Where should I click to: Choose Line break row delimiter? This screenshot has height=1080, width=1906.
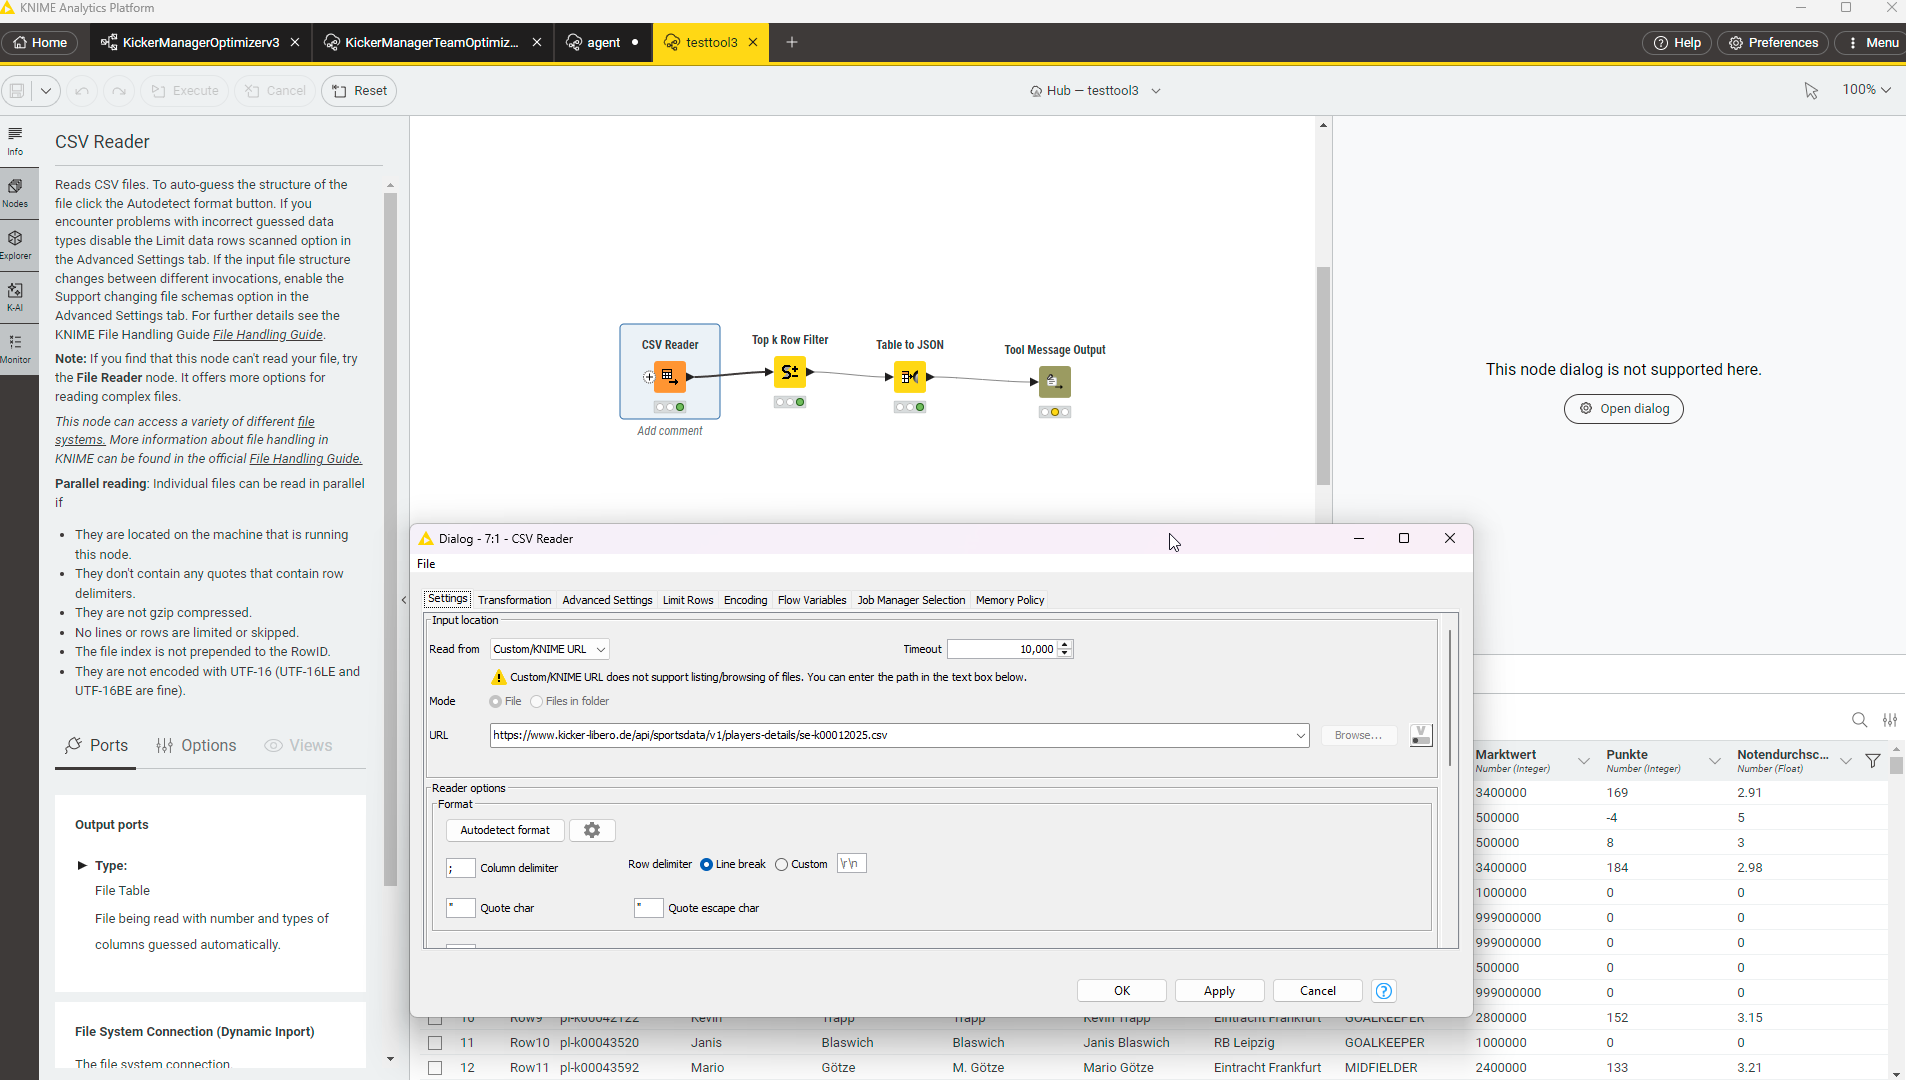pos(706,865)
